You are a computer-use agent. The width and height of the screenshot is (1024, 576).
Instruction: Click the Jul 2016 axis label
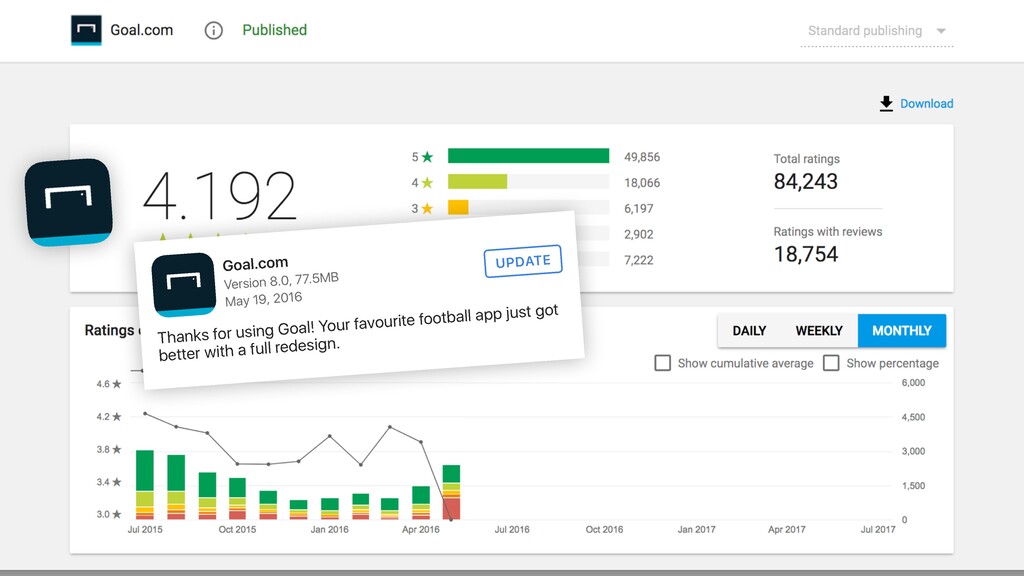pos(512,530)
